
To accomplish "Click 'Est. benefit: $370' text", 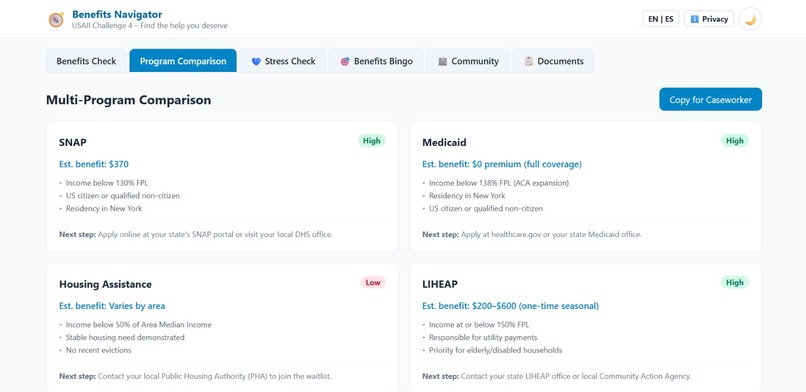I will coord(94,164).
